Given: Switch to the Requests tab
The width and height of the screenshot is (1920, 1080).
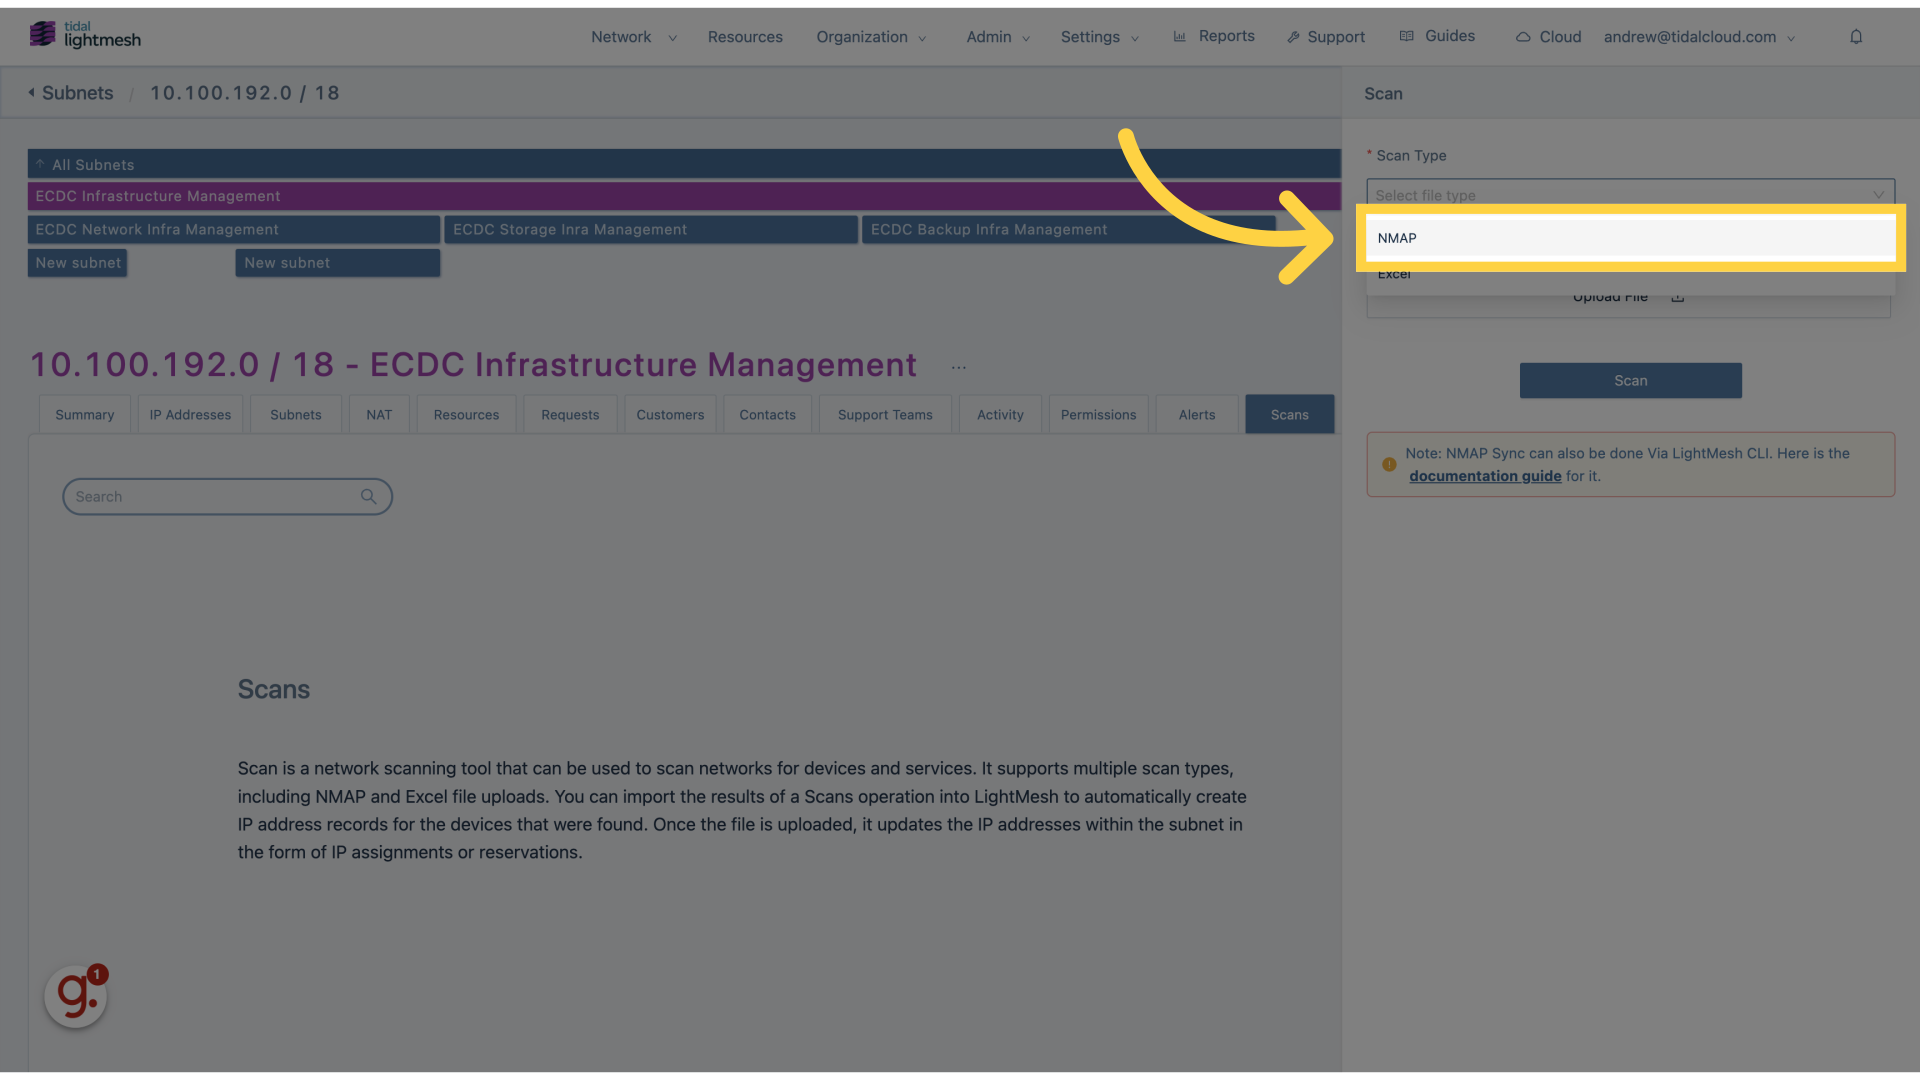Looking at the screenshot, I should [x=570, y=415].
